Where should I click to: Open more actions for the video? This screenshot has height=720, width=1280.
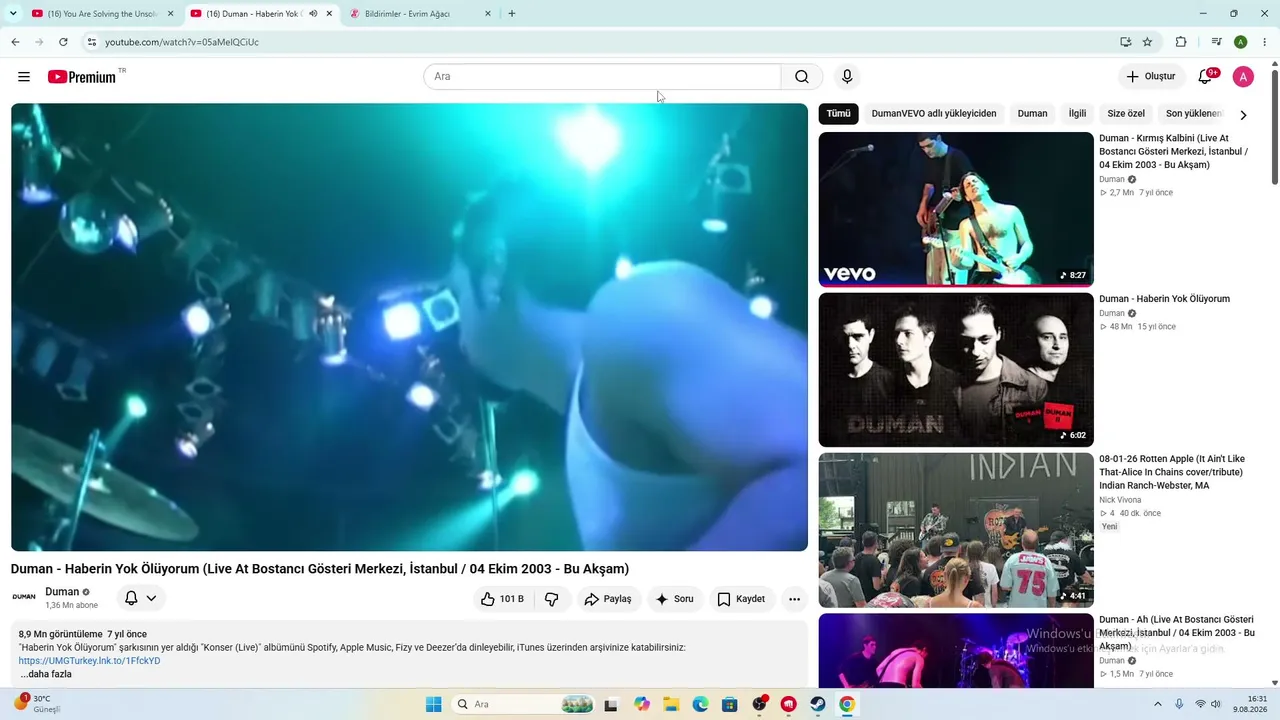pyautogui.click(x=794, y=599)
